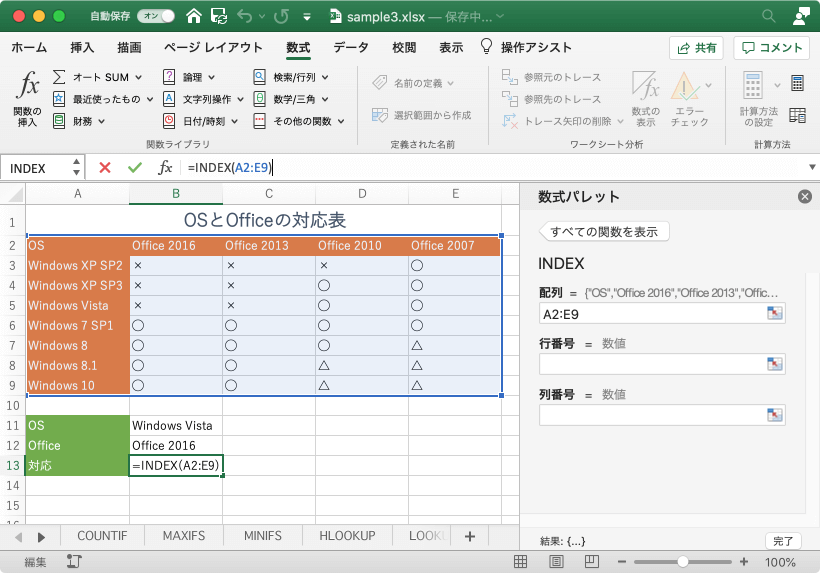Viewport: 820px width, 573px height.
Task: Click the その他の関数 icon
Action: click(x=259, y=121)
